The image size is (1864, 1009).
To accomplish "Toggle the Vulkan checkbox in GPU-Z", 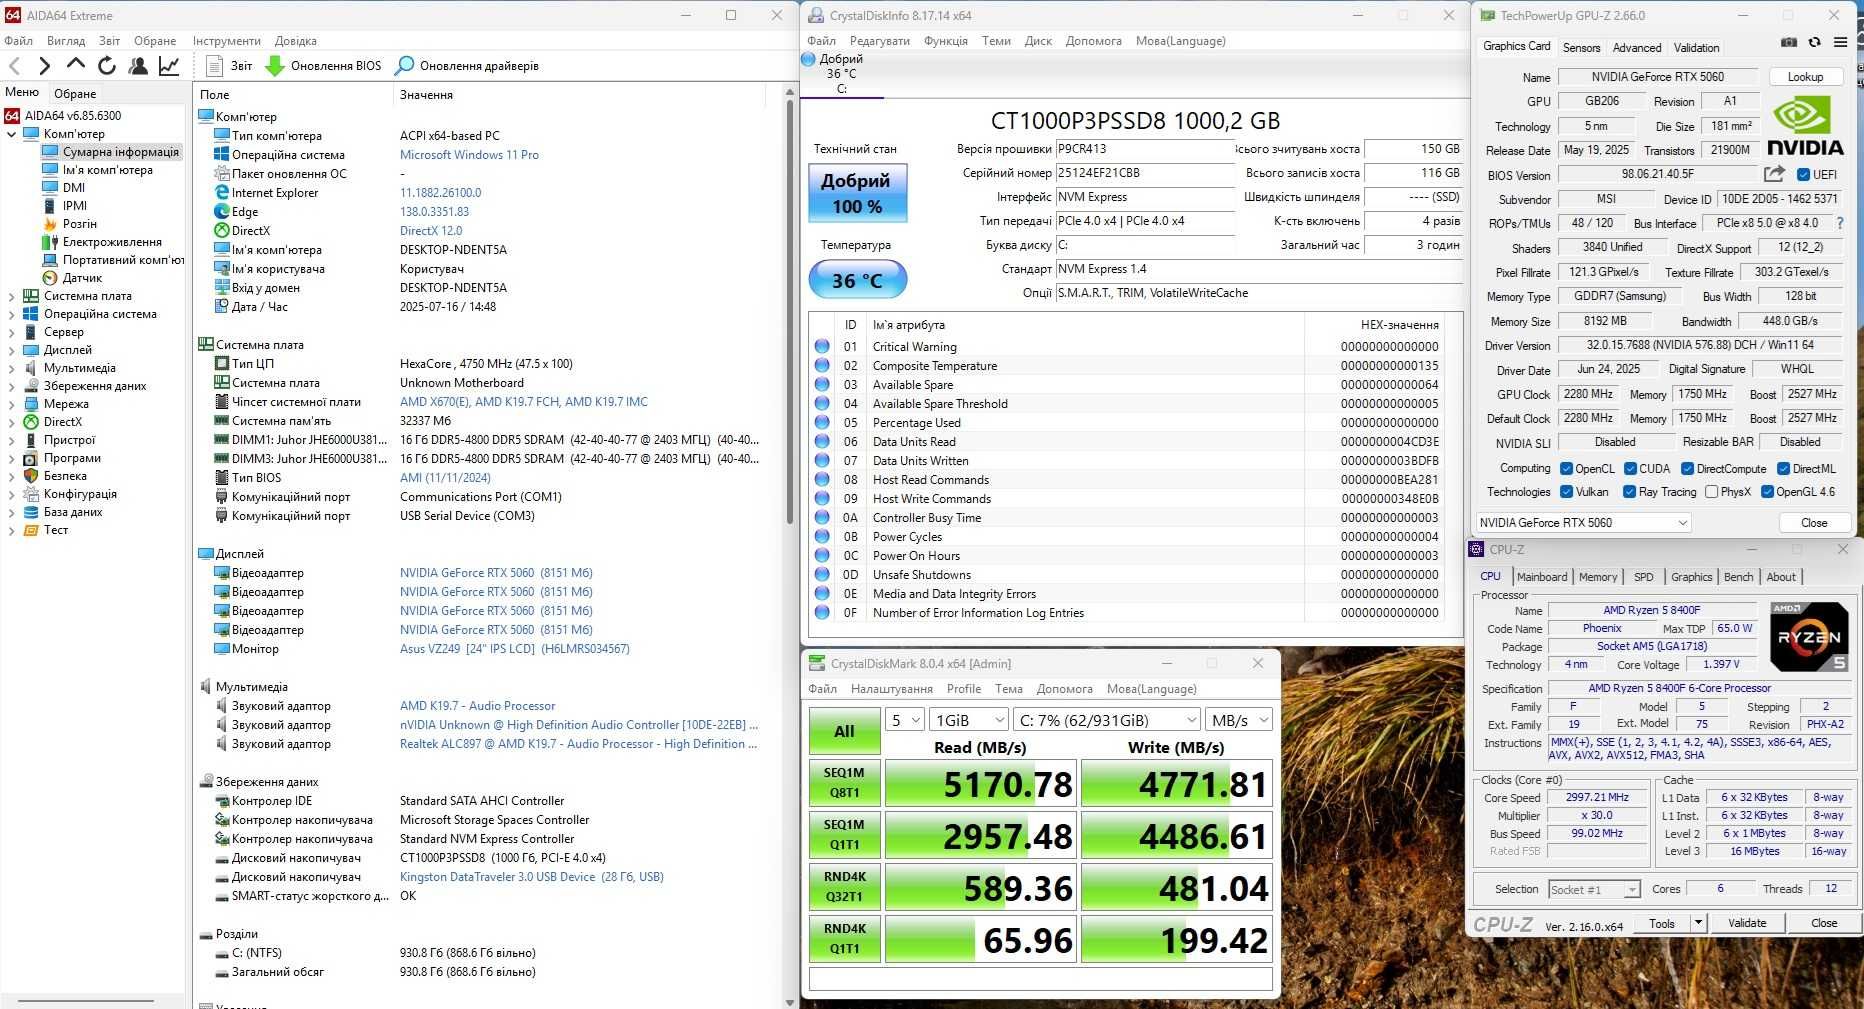I will click(x=1566, y=491).
